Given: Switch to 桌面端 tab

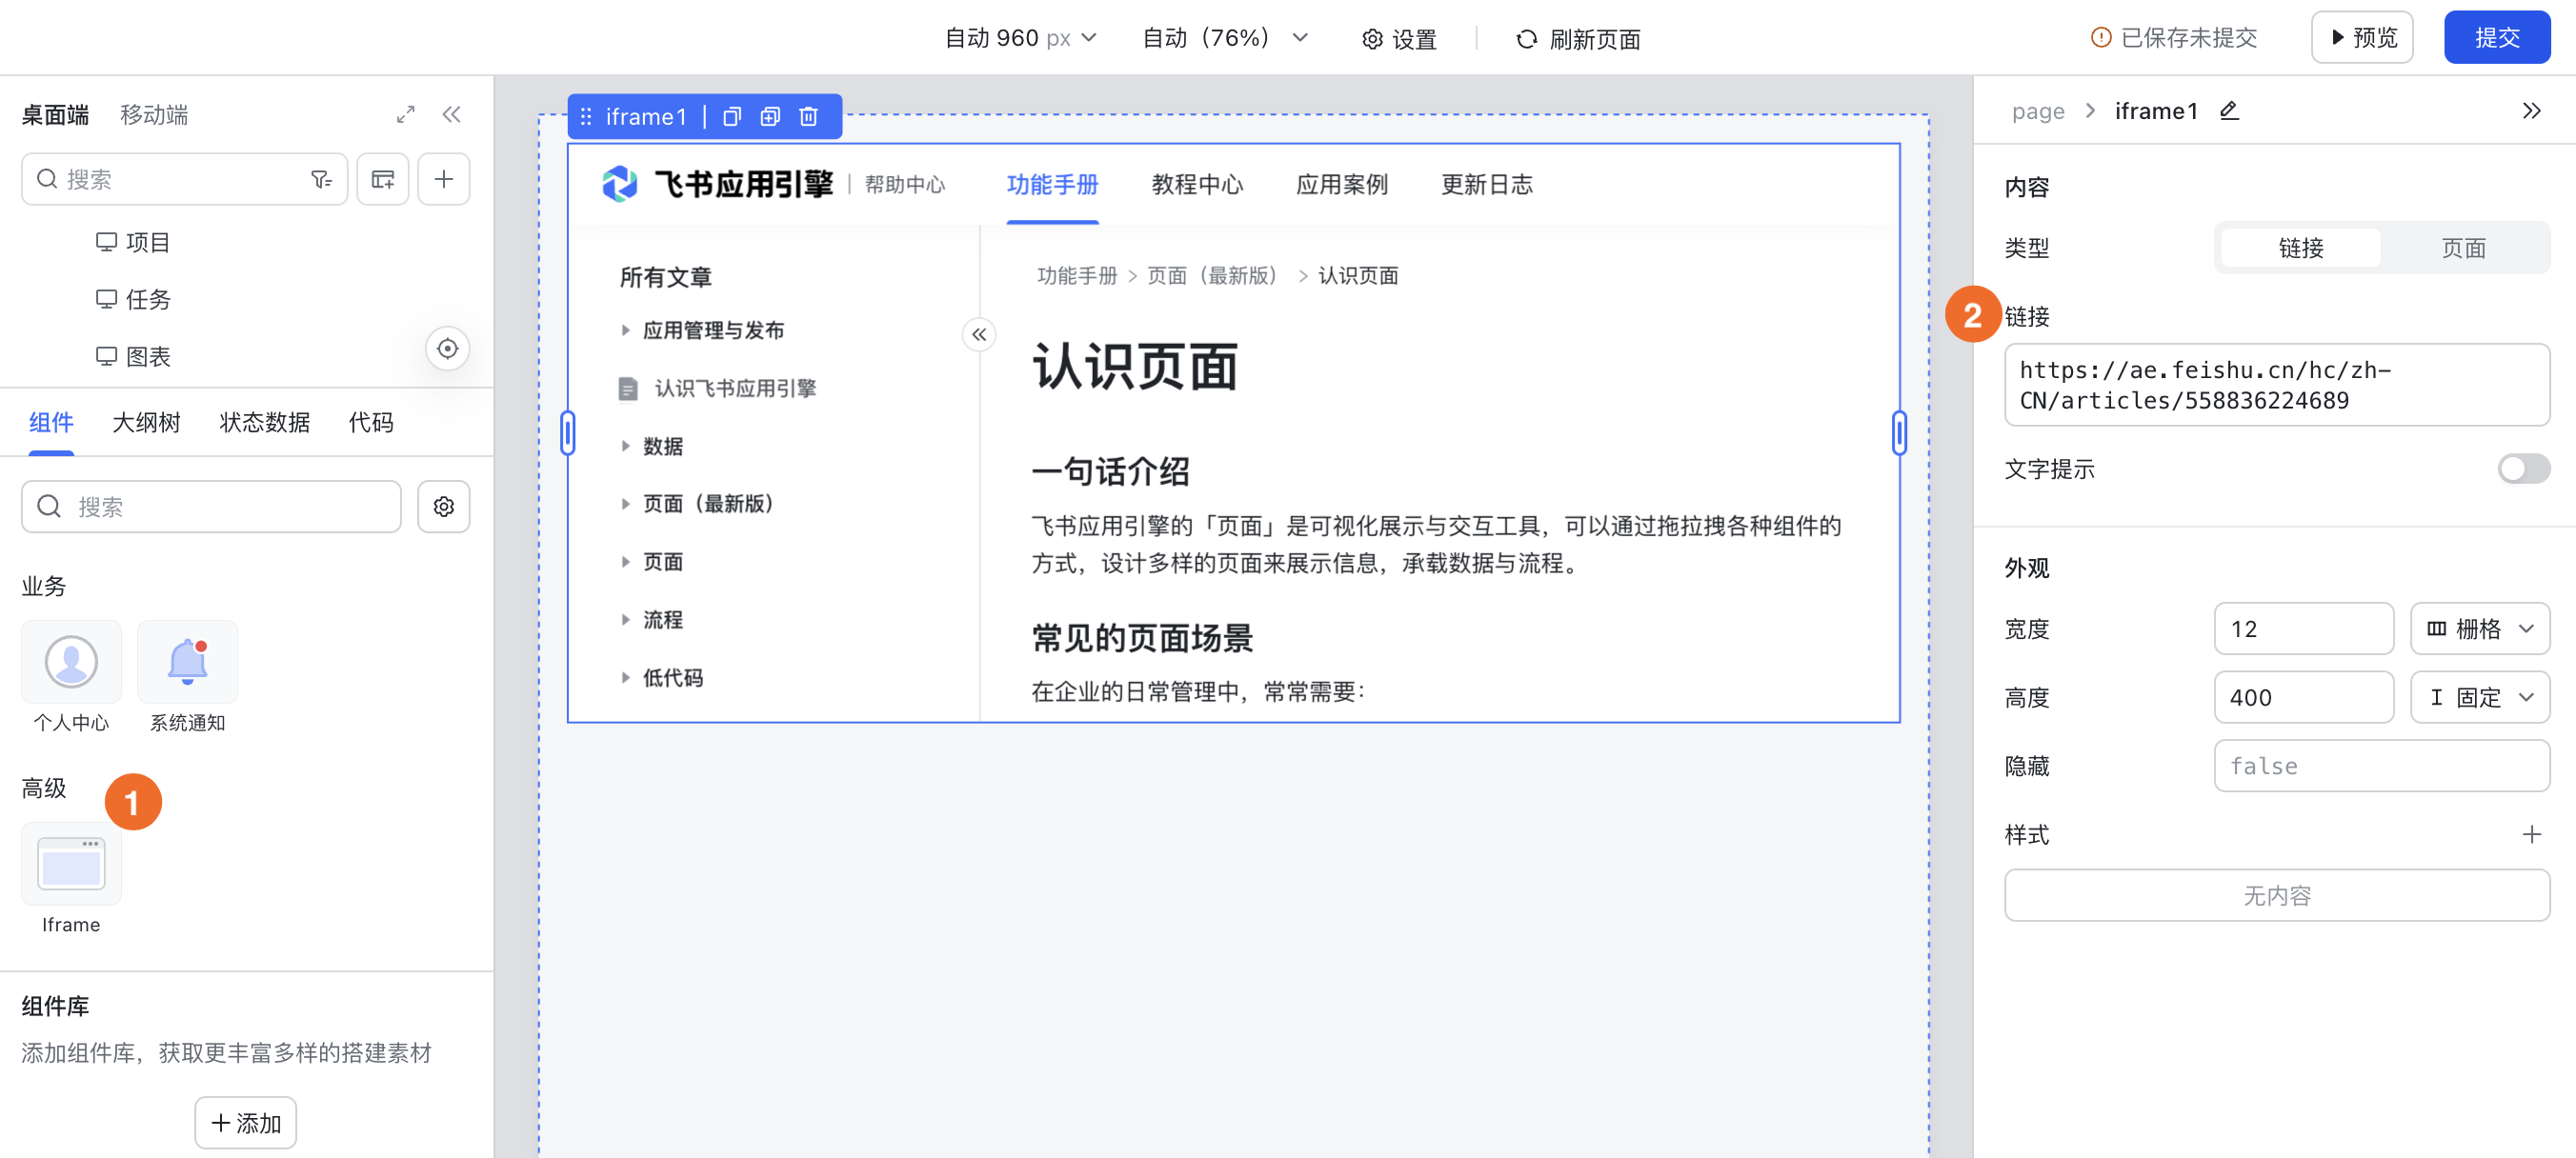Looking at the screenshot, I should pos(56,115).
